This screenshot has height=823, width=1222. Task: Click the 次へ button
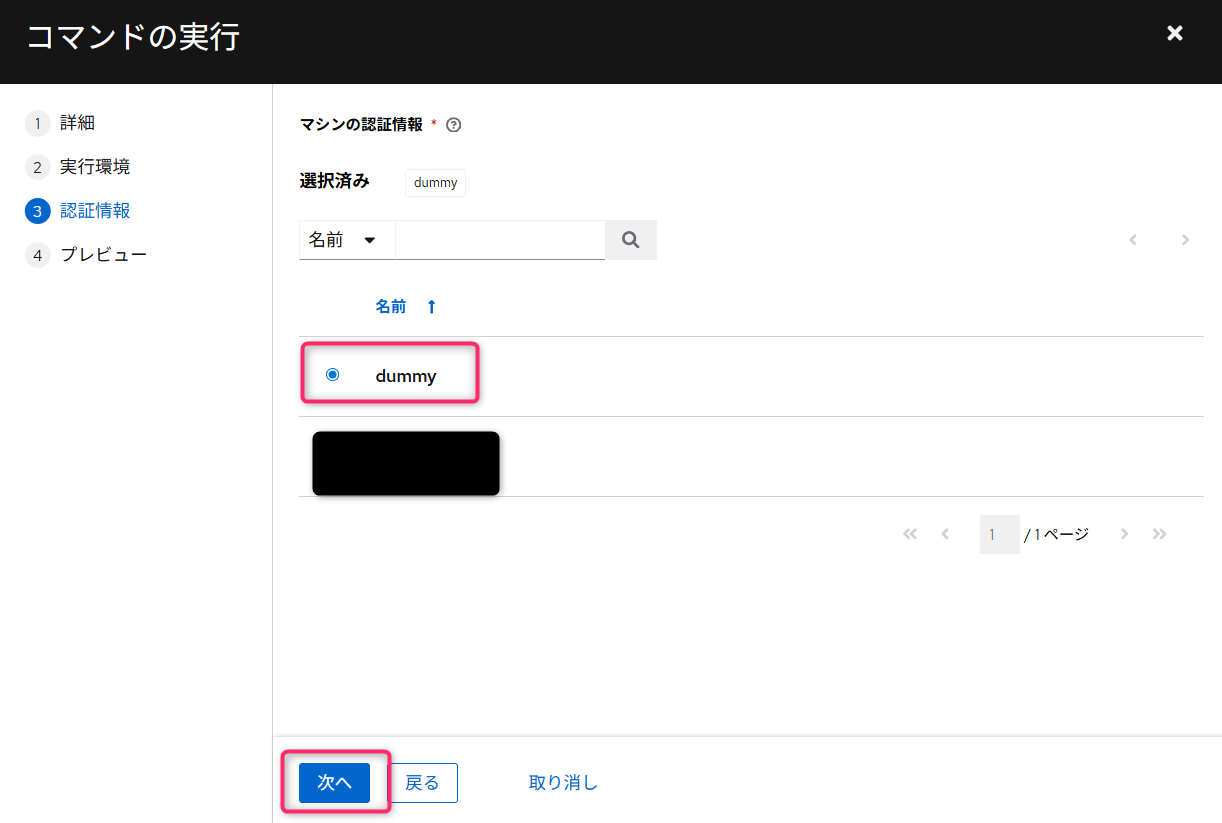334,783
